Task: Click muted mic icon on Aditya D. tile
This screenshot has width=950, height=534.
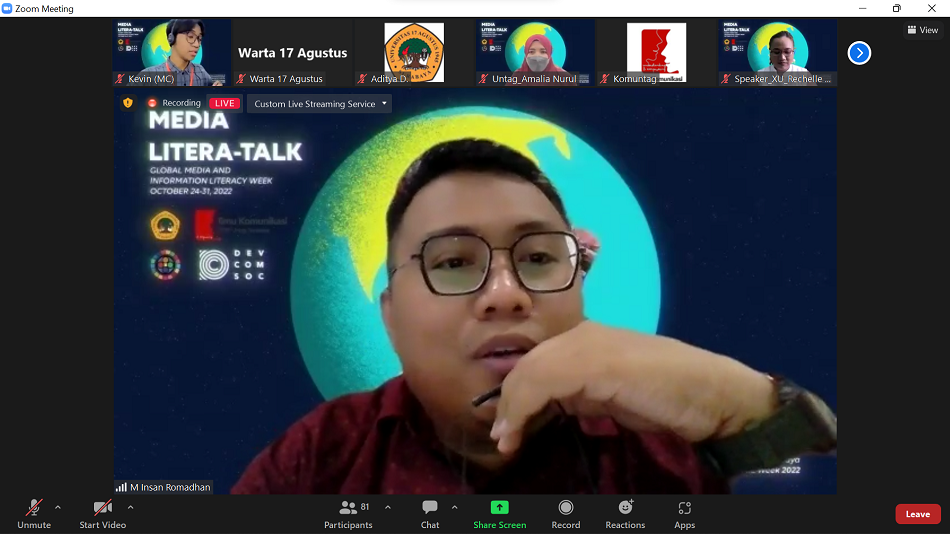Action: [362, 79]
